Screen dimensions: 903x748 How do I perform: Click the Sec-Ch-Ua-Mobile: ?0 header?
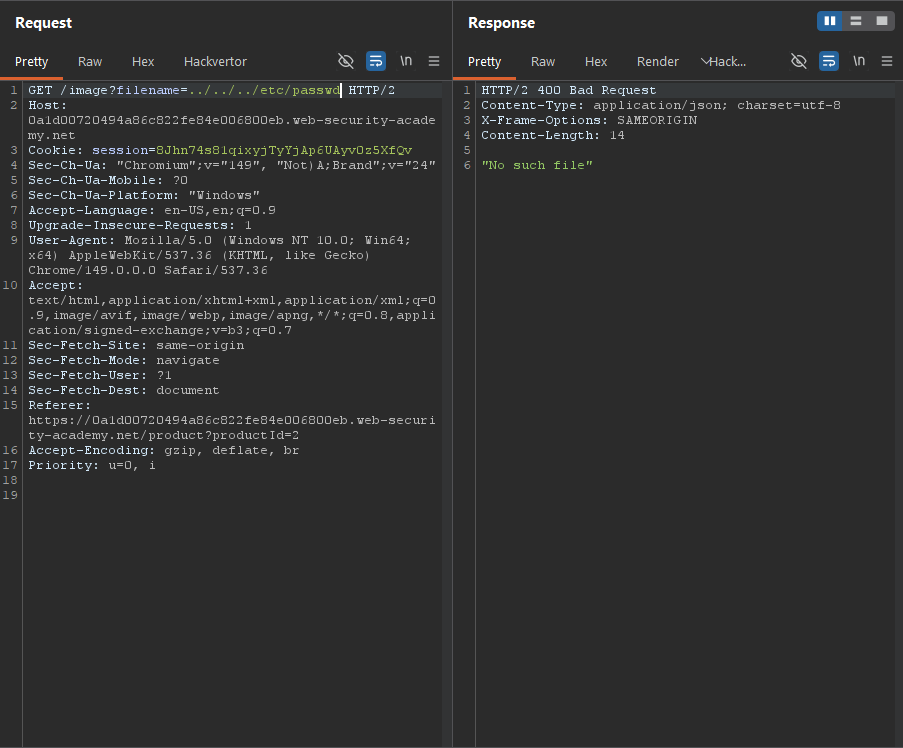(x=108, y=180)
